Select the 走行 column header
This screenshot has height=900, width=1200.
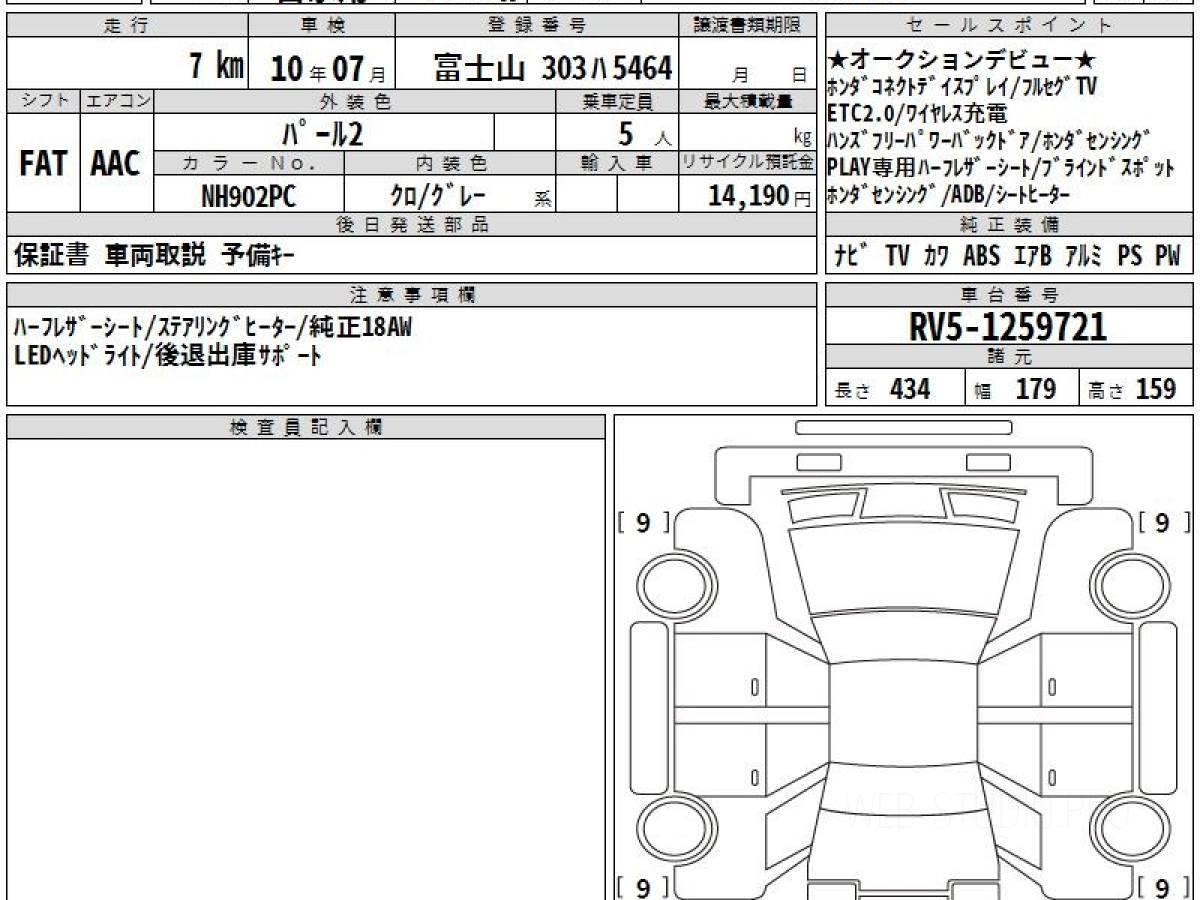[x=128, y=26]
